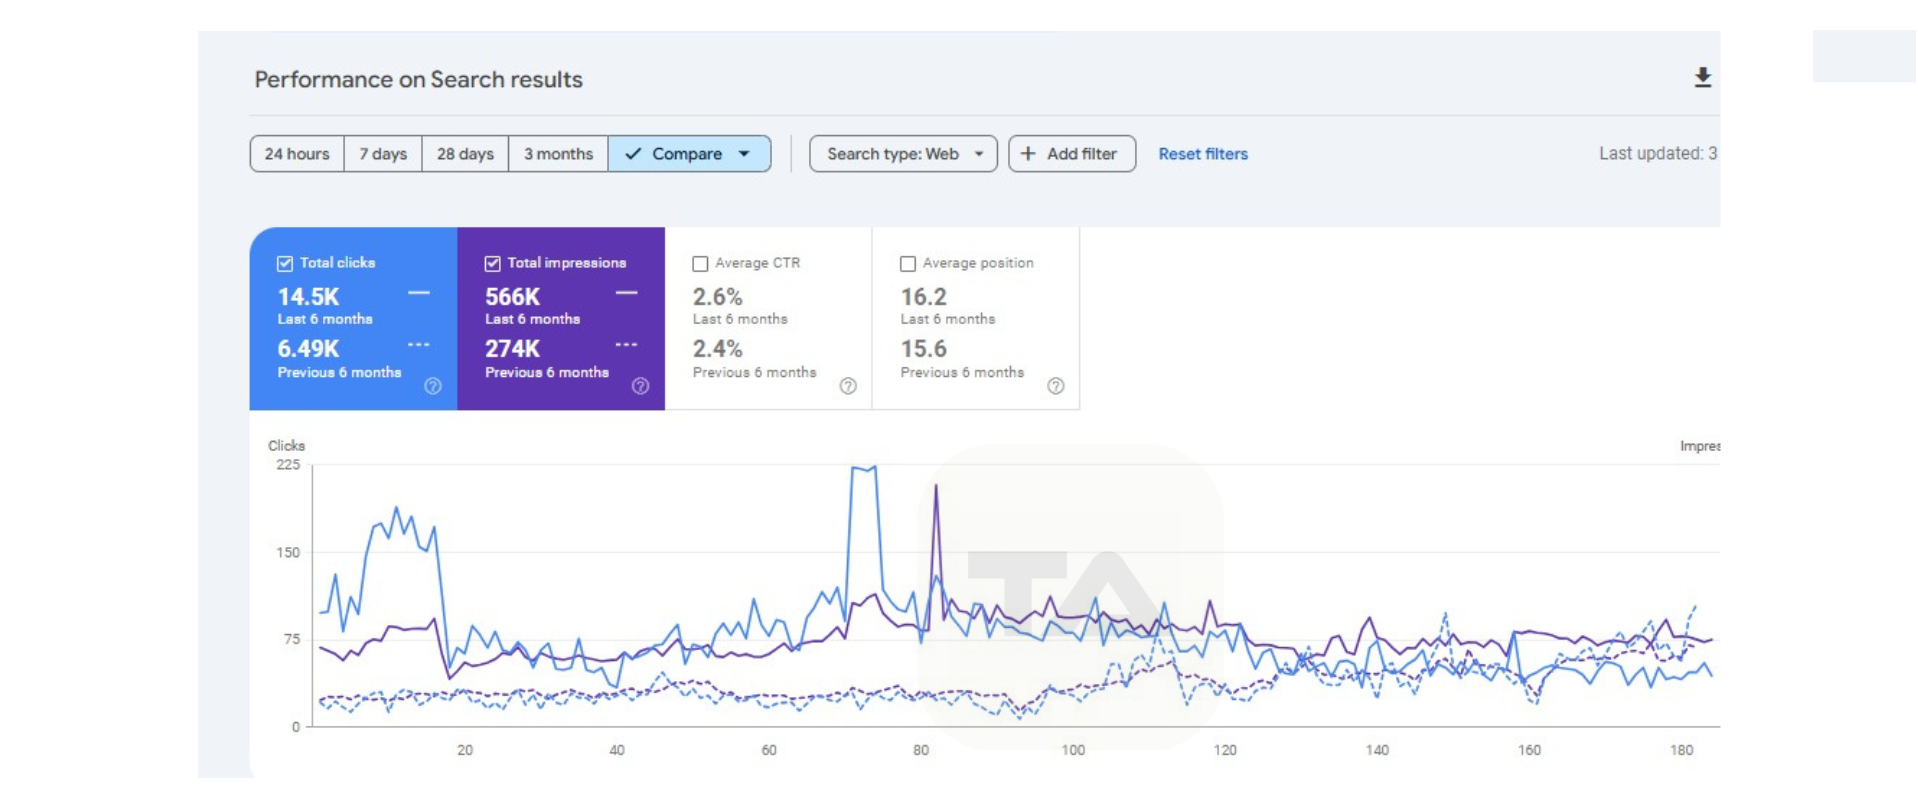Screen dimensions: 1918x809
Task: Enable the Average position checkbox
Action: [908, 264]
